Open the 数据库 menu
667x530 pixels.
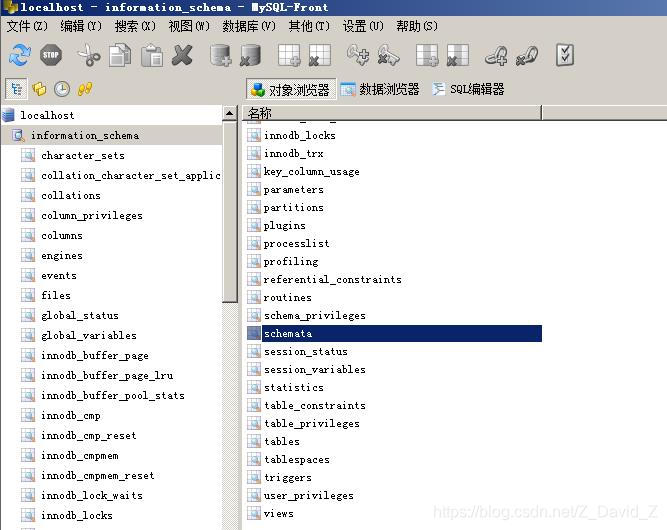tap(249, 26)
